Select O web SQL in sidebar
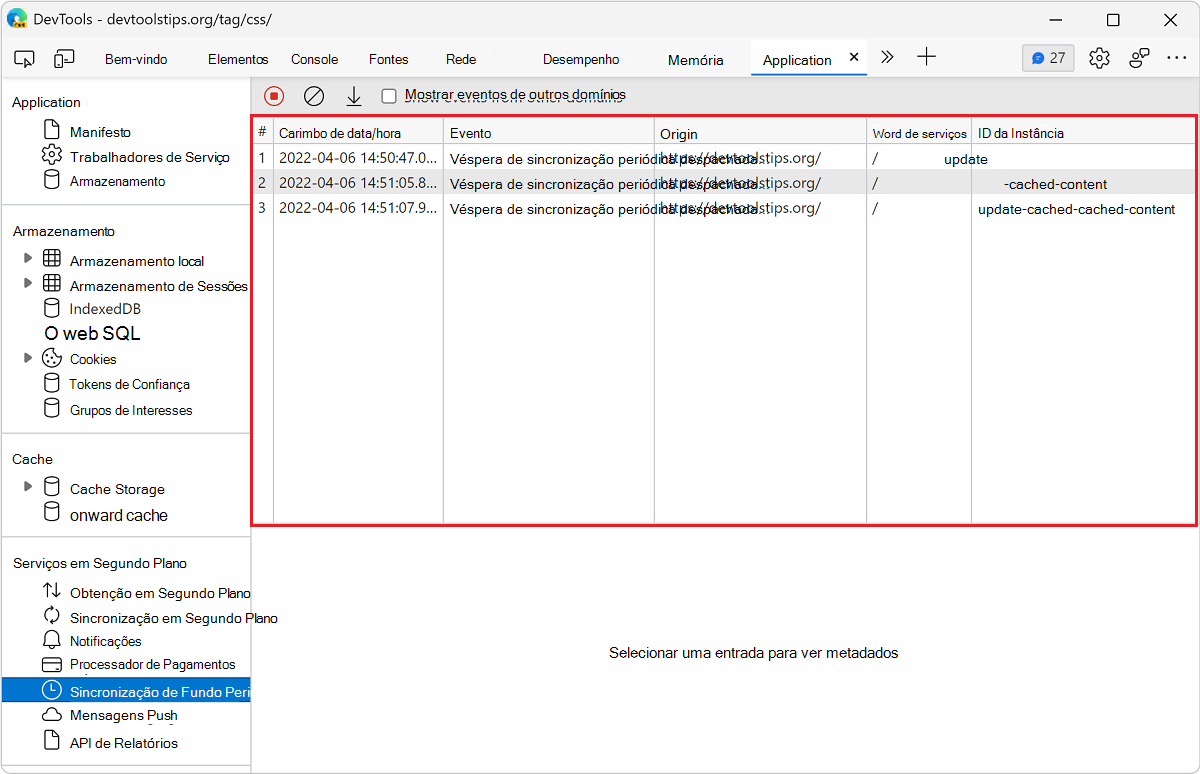The width and height of the screenshot is (1200, 774). pos(92,334)
